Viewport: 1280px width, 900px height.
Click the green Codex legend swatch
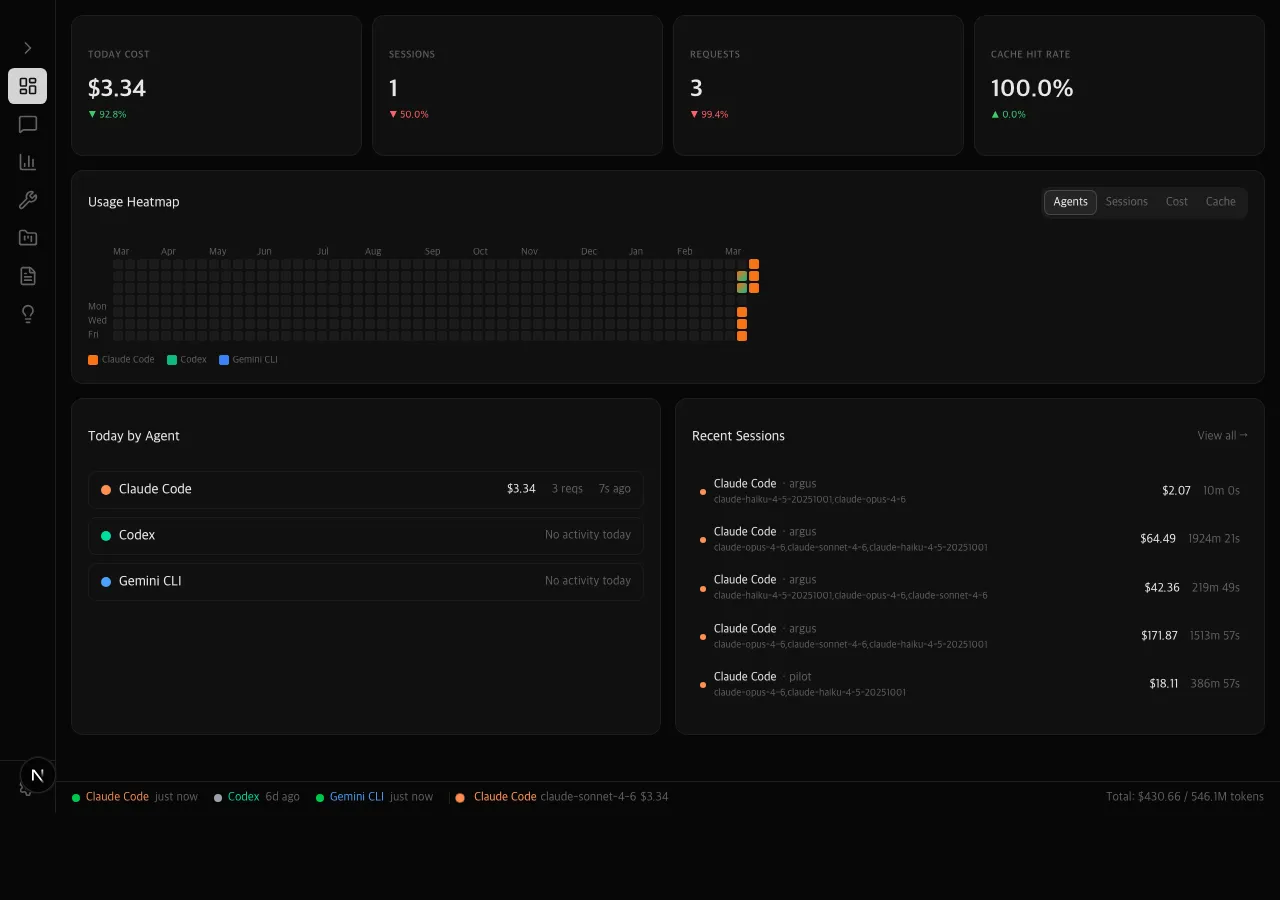click(x=172, y=360)
